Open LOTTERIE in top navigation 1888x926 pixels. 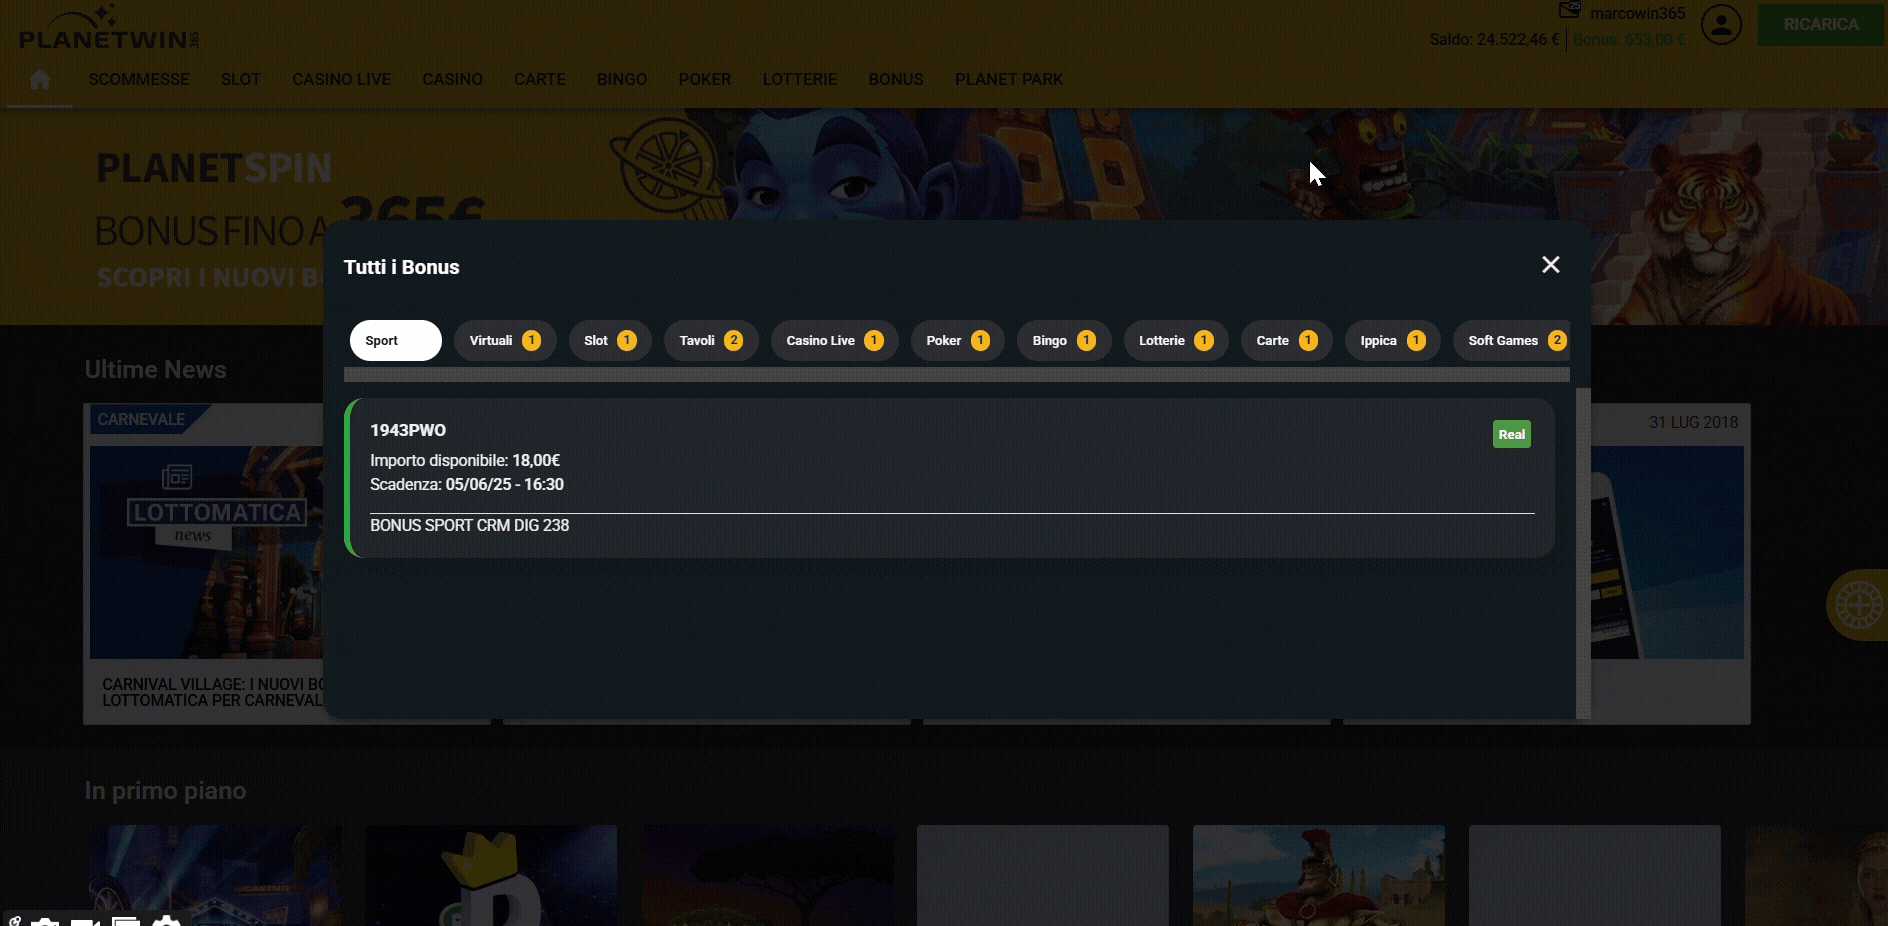[800, 79]
